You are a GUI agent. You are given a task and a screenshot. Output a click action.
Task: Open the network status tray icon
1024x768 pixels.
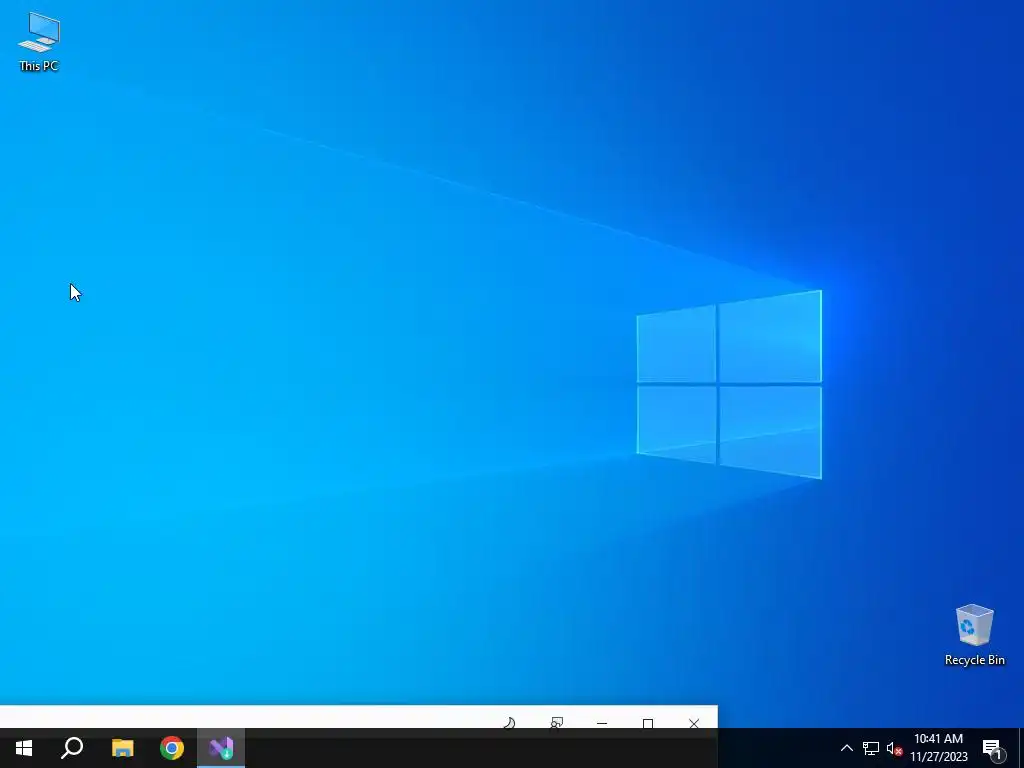click(x=871, y=748)
